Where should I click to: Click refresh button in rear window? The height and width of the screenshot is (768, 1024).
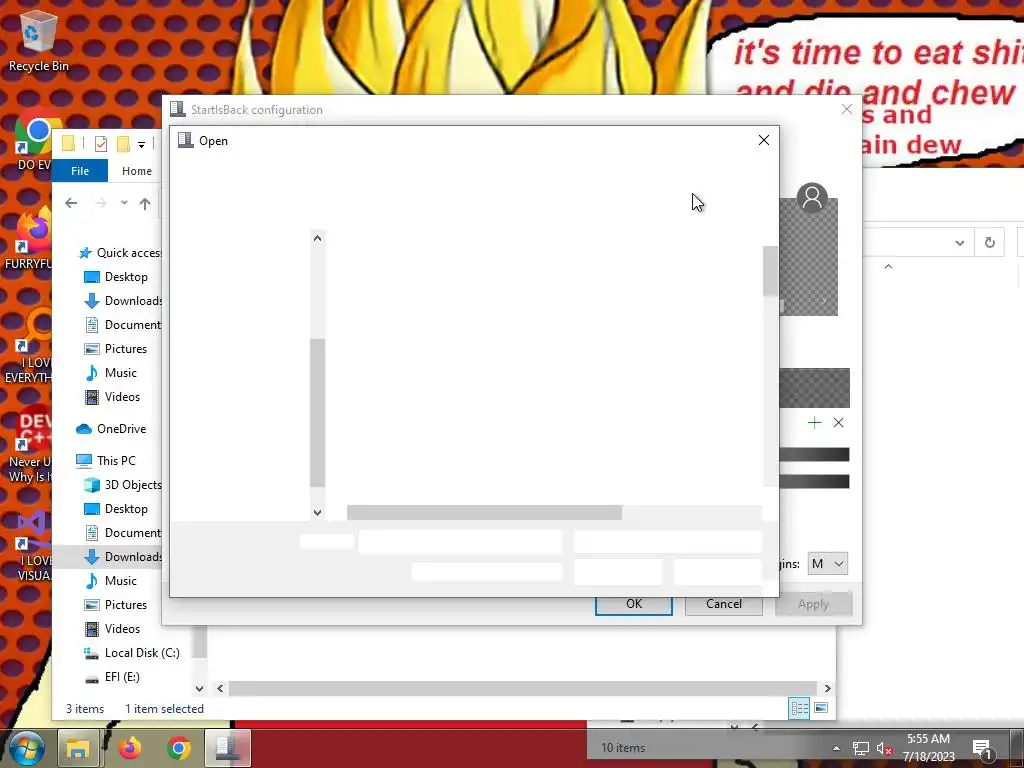click(989, 243)
